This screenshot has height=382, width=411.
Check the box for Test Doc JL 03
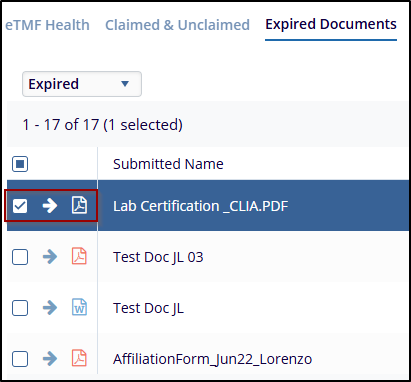(x=20, y=257)
